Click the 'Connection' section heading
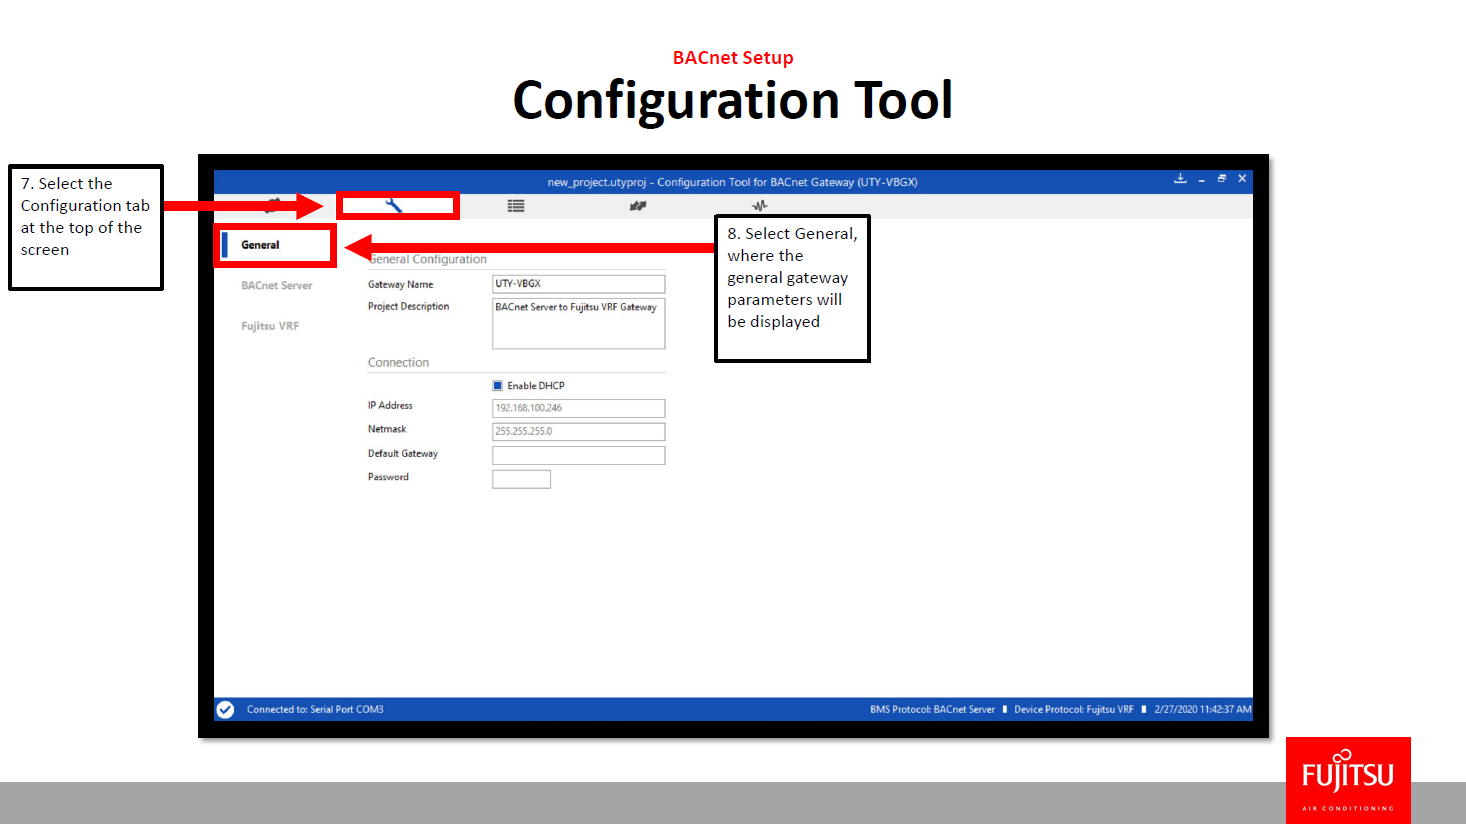Image resolution: width=1466 pixels, height=824 pixels. (398, 363)
